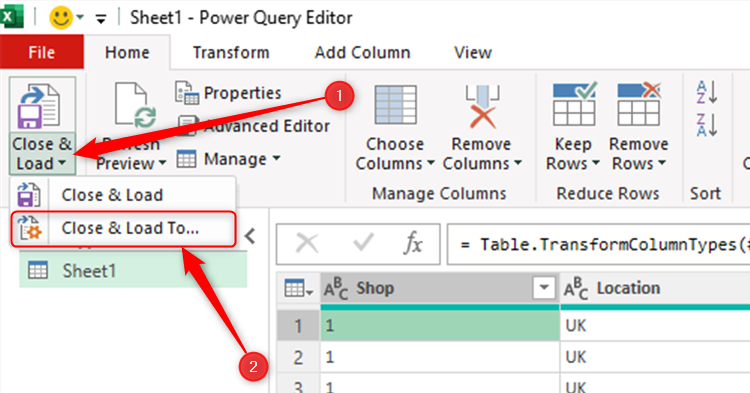This screenshot has height=393, width=750.
Task: Open the Add Column tab
Action: 362,52
